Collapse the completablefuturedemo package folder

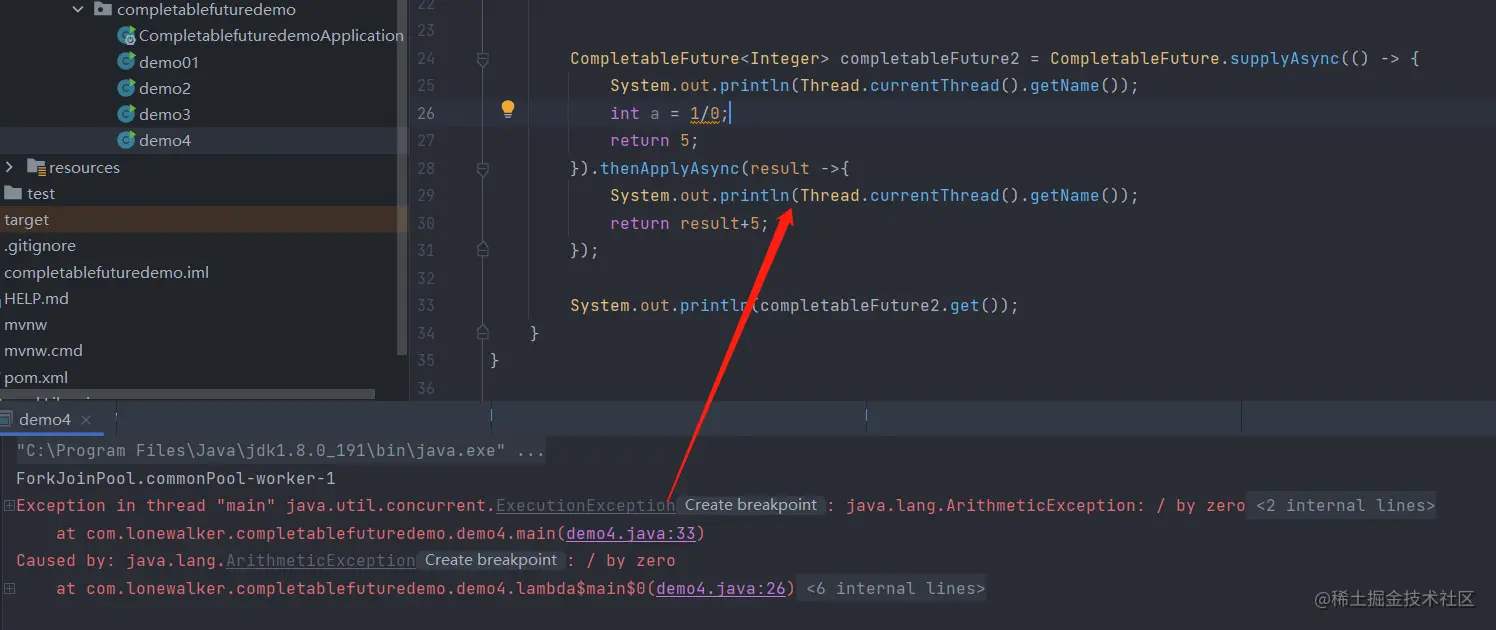point(78,9)
